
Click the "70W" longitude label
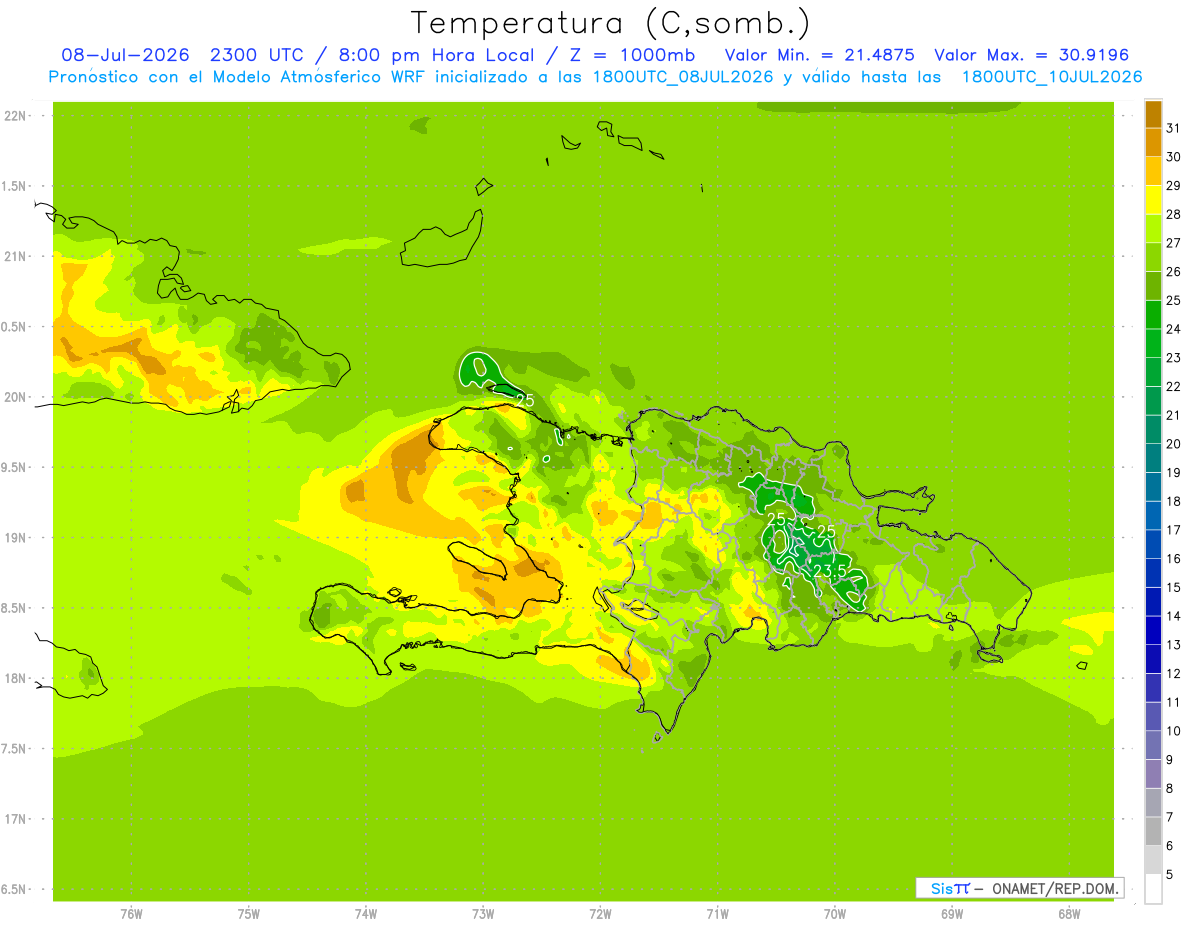tap(835, 913)
